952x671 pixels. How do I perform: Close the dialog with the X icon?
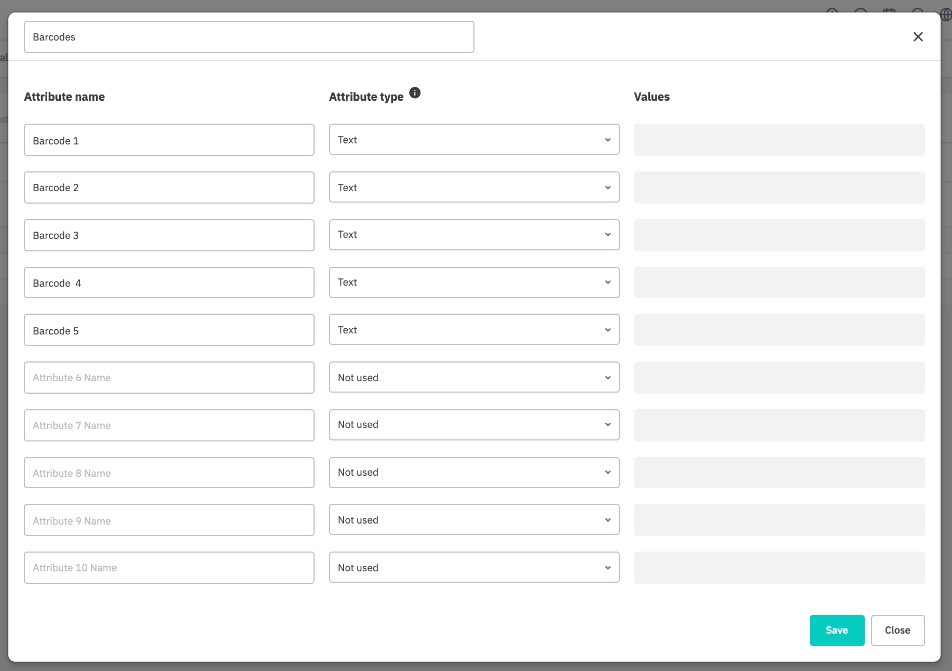tap(918, 37)
